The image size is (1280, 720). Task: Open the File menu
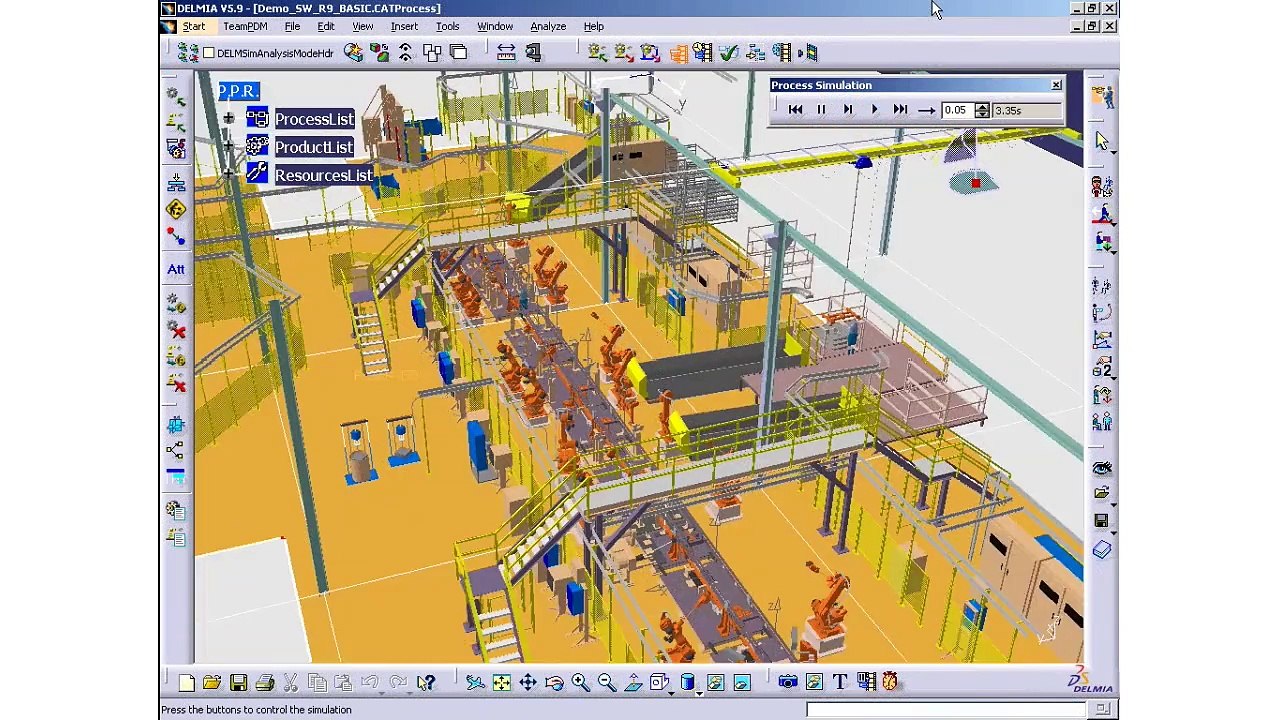tap(292, 26)
